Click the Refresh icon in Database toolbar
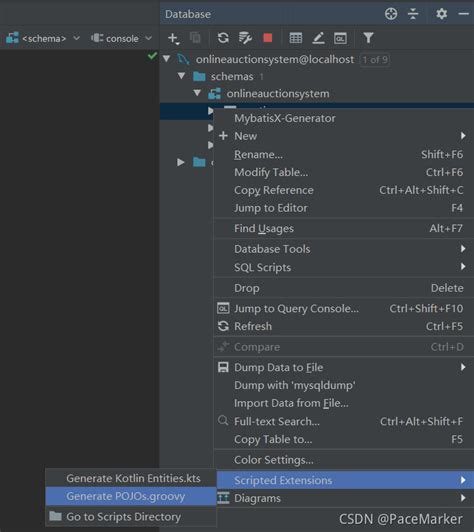 [x=223, y=38]
